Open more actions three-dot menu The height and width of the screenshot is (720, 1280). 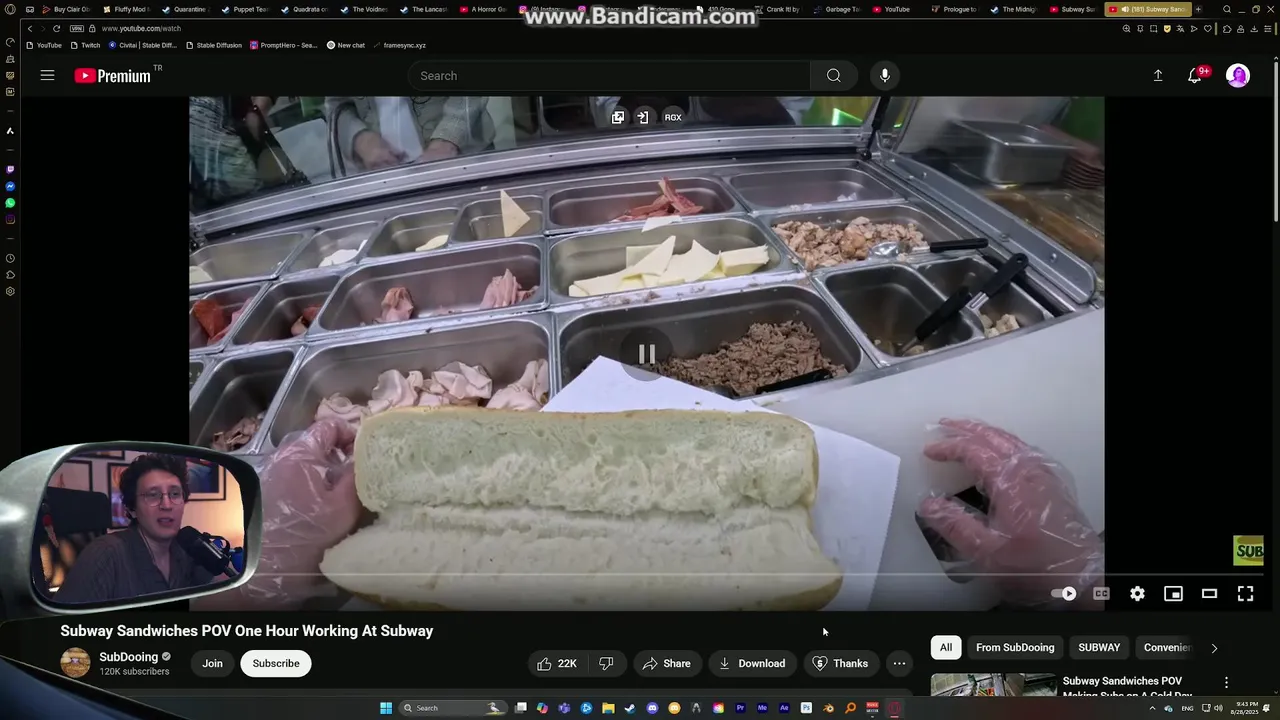[899, 663]
